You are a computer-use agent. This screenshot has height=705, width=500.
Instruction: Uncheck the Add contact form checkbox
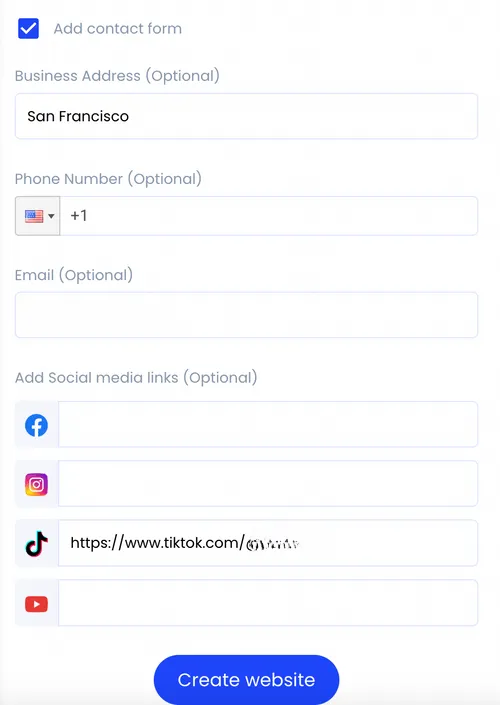(28, 28)
